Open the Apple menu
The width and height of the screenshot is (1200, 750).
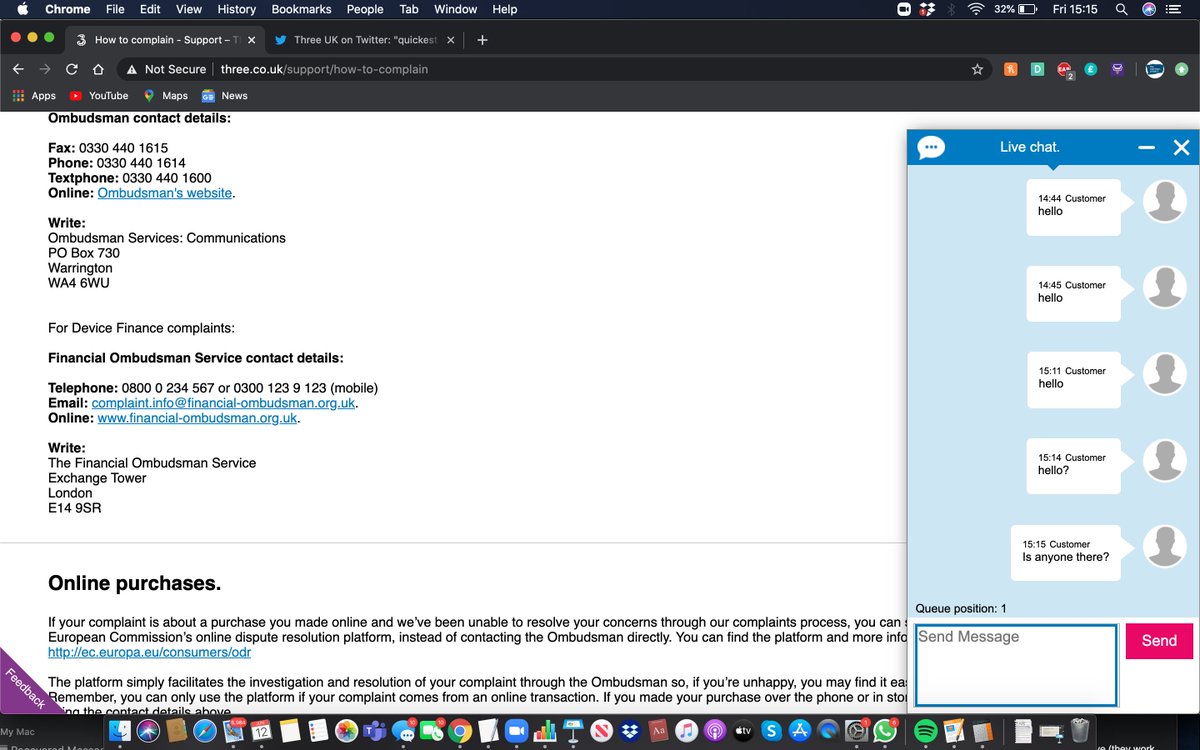[x=21, y=9]
